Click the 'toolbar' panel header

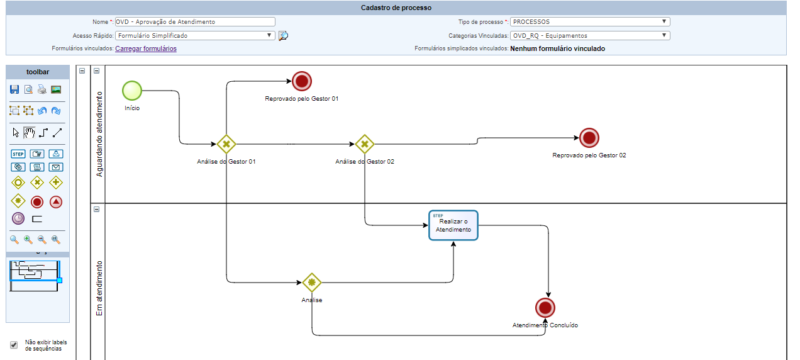tap(38, 72)
